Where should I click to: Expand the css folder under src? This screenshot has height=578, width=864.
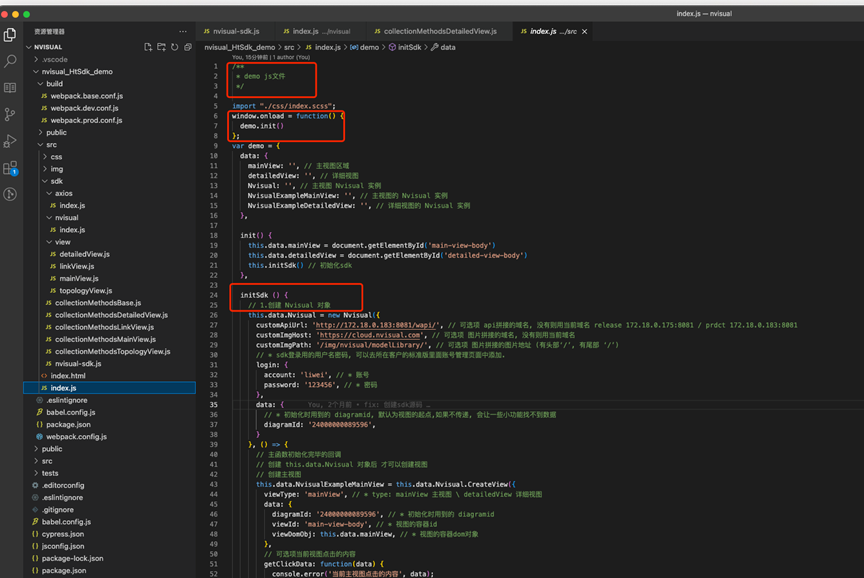click(56, 157)
